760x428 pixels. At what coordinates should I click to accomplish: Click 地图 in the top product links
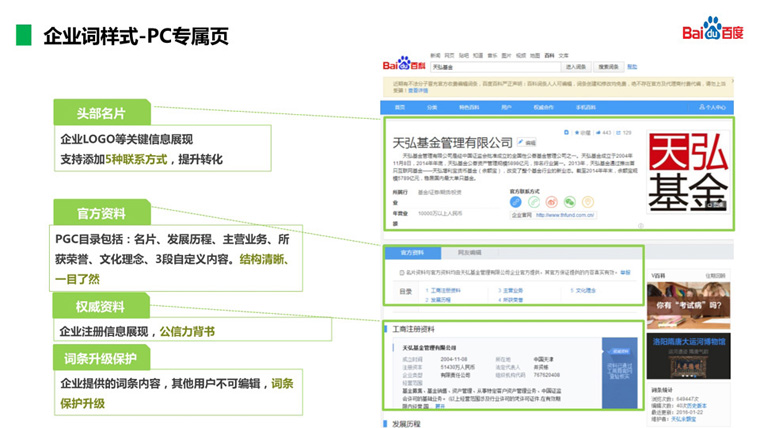(x=535, y=56)
